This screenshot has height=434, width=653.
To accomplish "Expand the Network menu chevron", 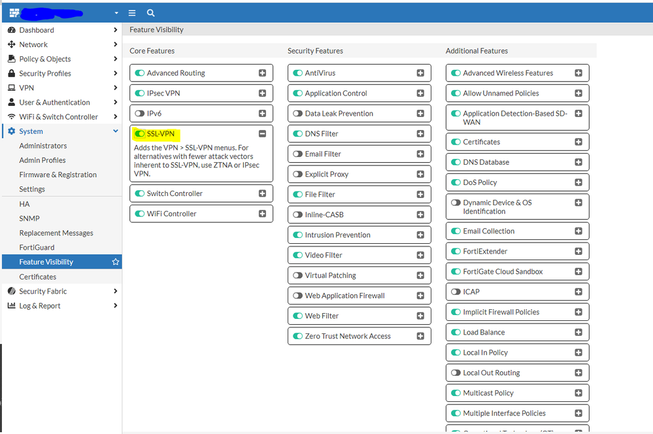I will tap(115, 44).
